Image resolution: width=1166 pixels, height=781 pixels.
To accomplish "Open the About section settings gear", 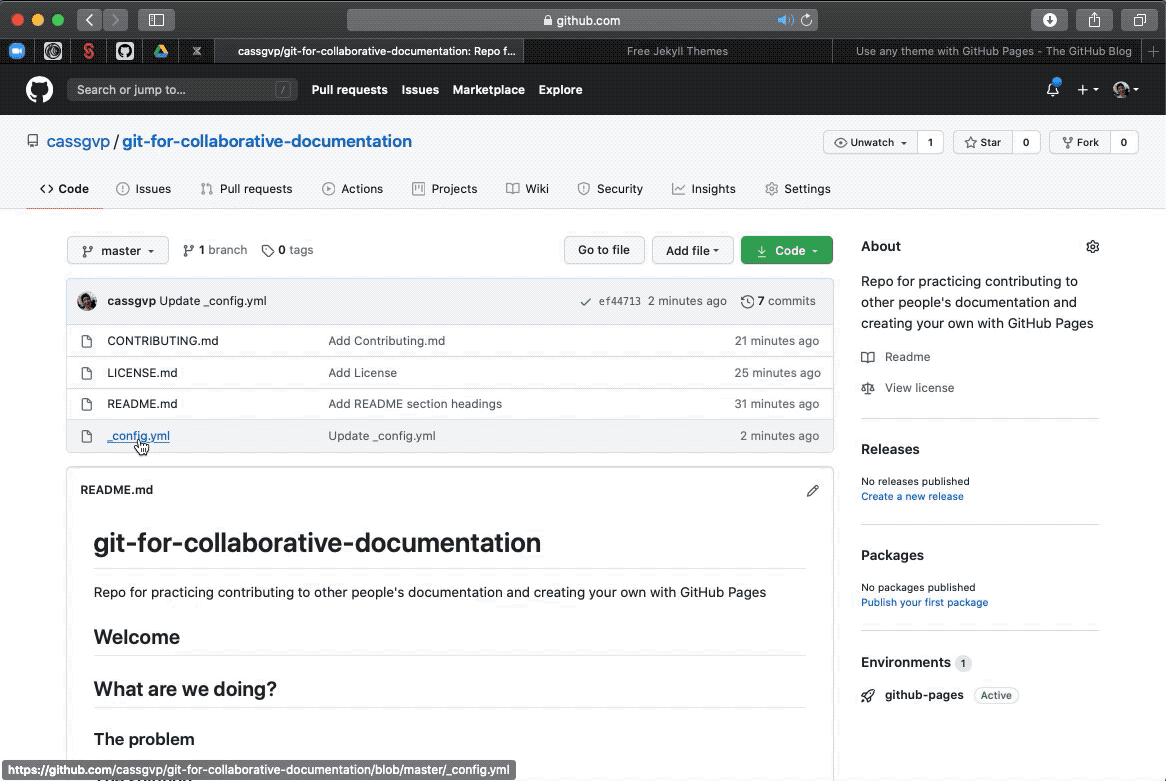I will click(1092, 246).
